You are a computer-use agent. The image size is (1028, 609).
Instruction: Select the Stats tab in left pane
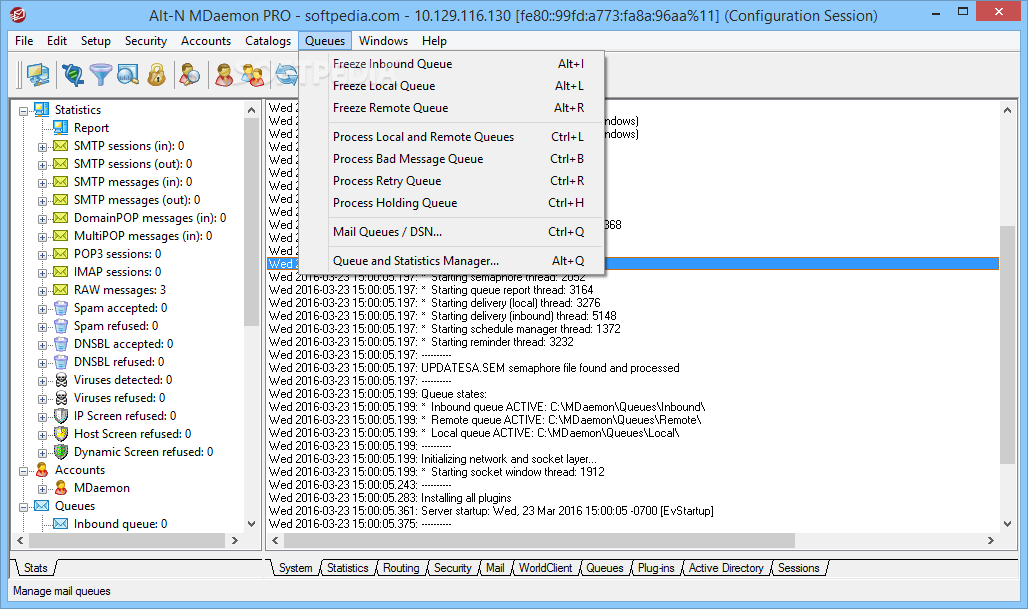click(35, 568)
